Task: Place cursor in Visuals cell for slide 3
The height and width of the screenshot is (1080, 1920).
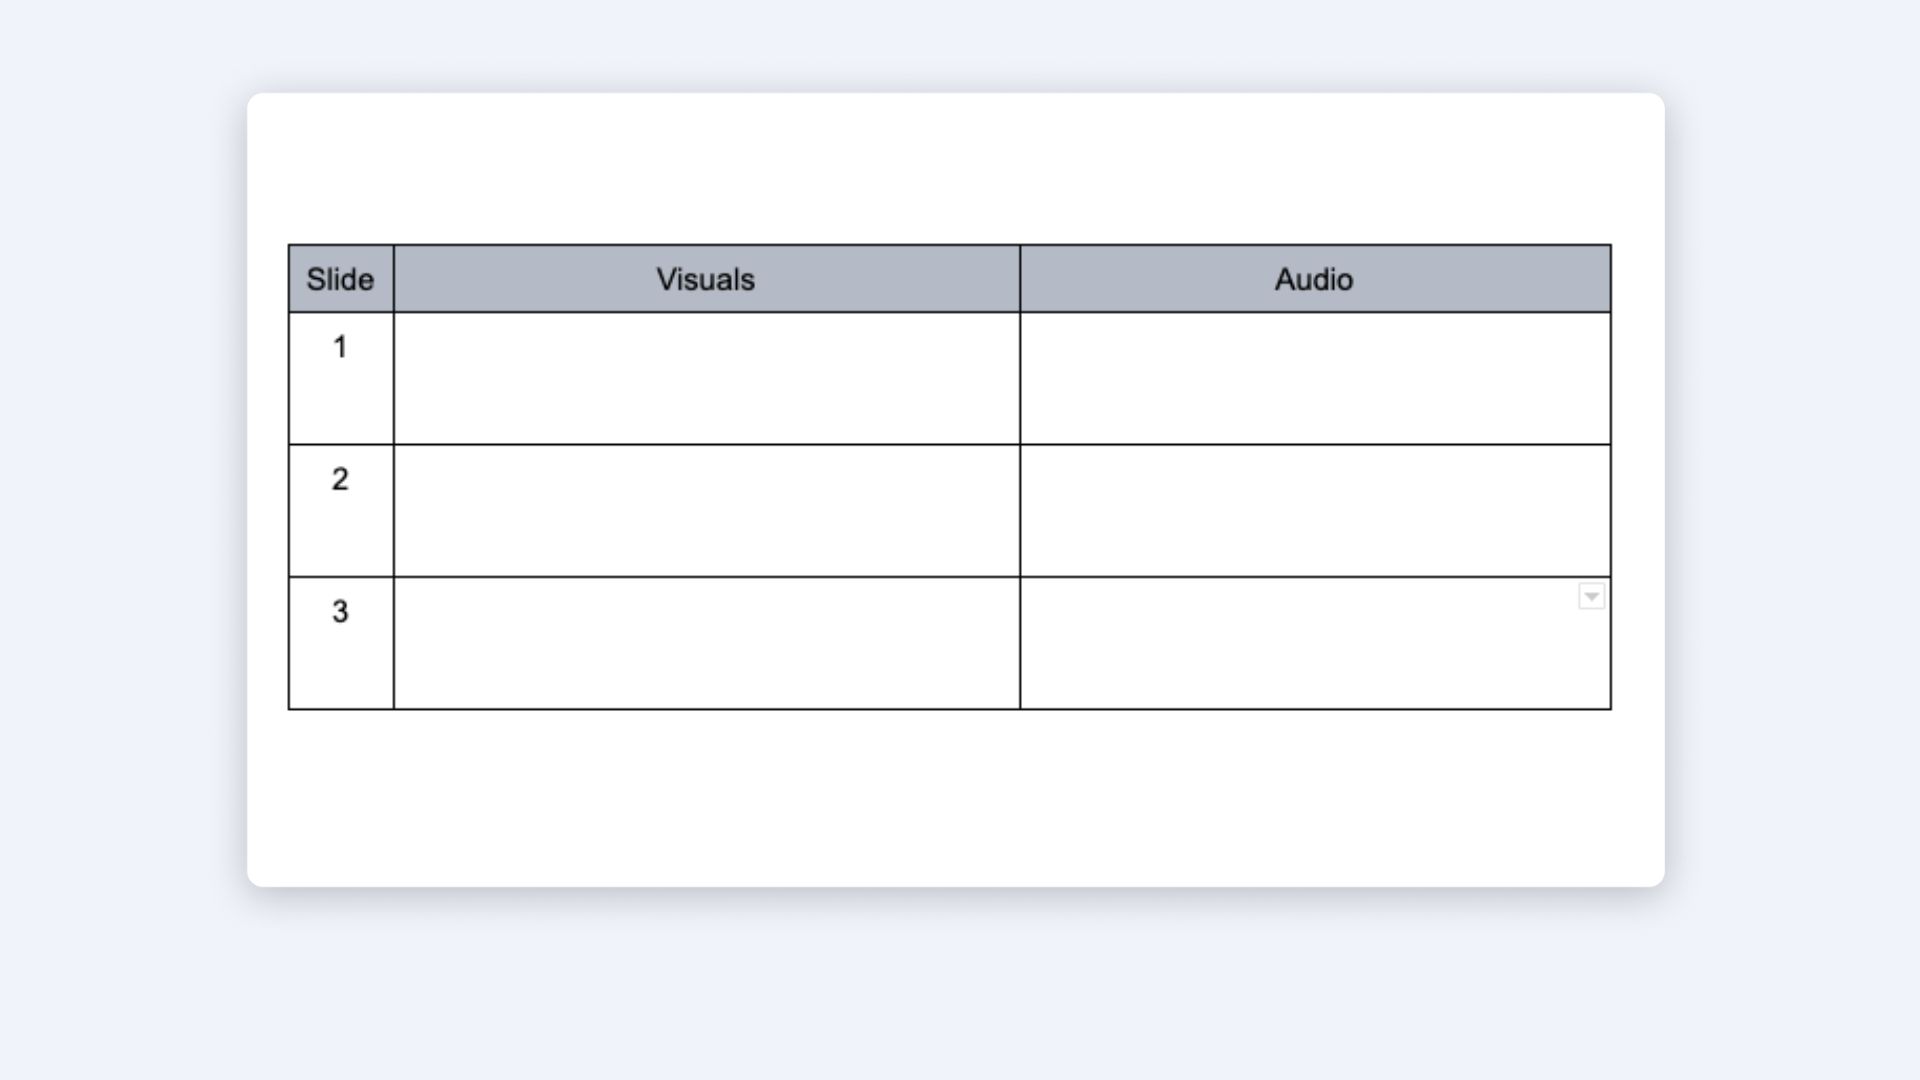Action: [x=706, y=642]
